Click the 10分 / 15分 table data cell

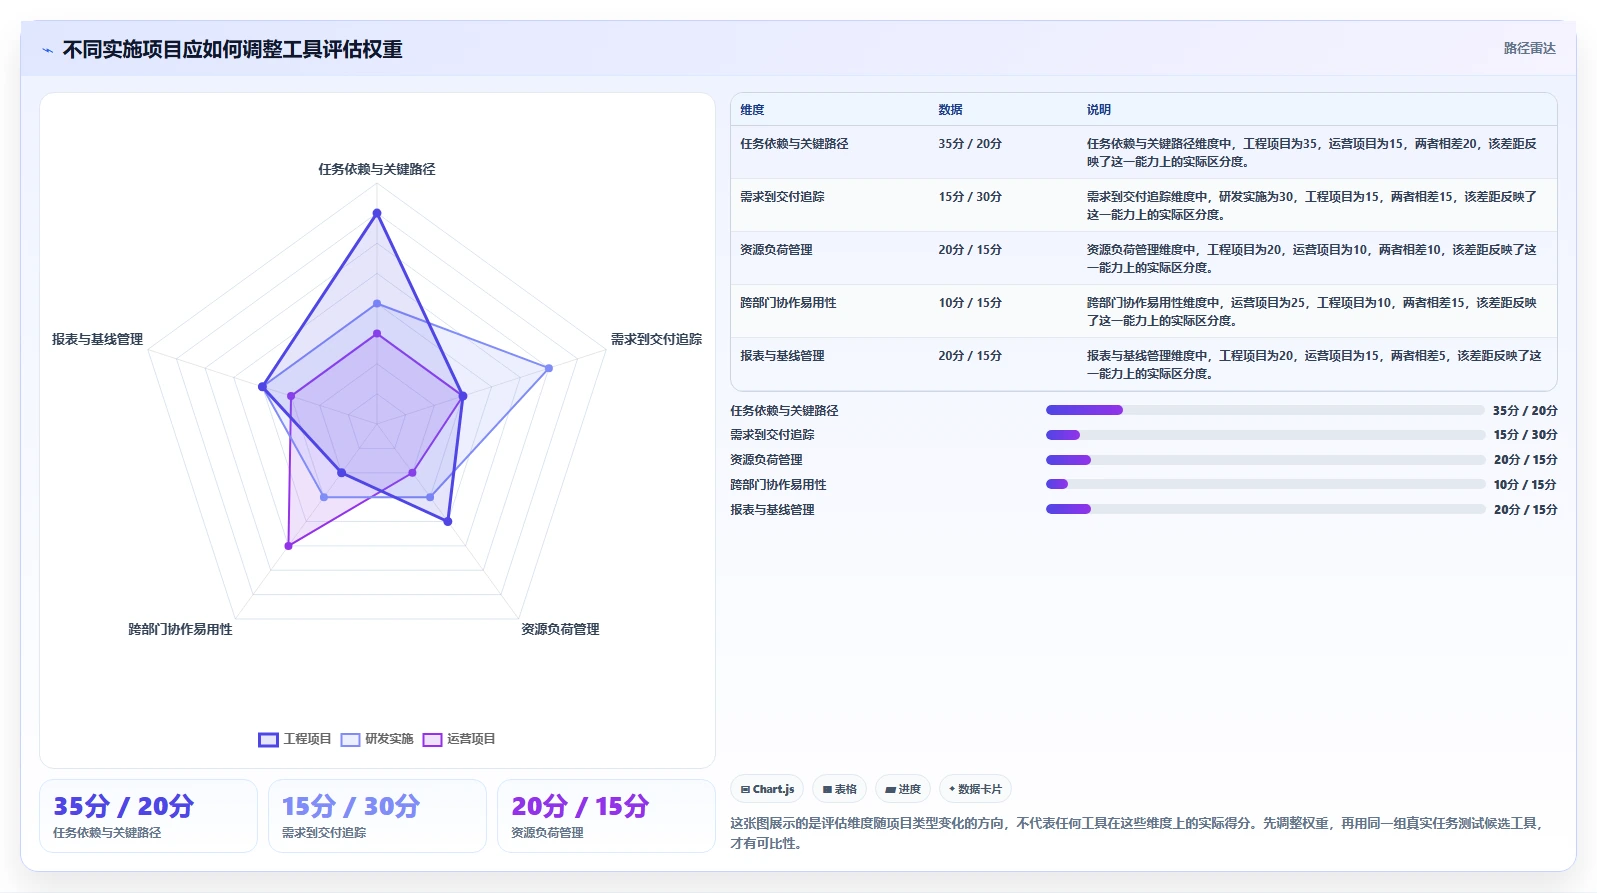point(970,303)
